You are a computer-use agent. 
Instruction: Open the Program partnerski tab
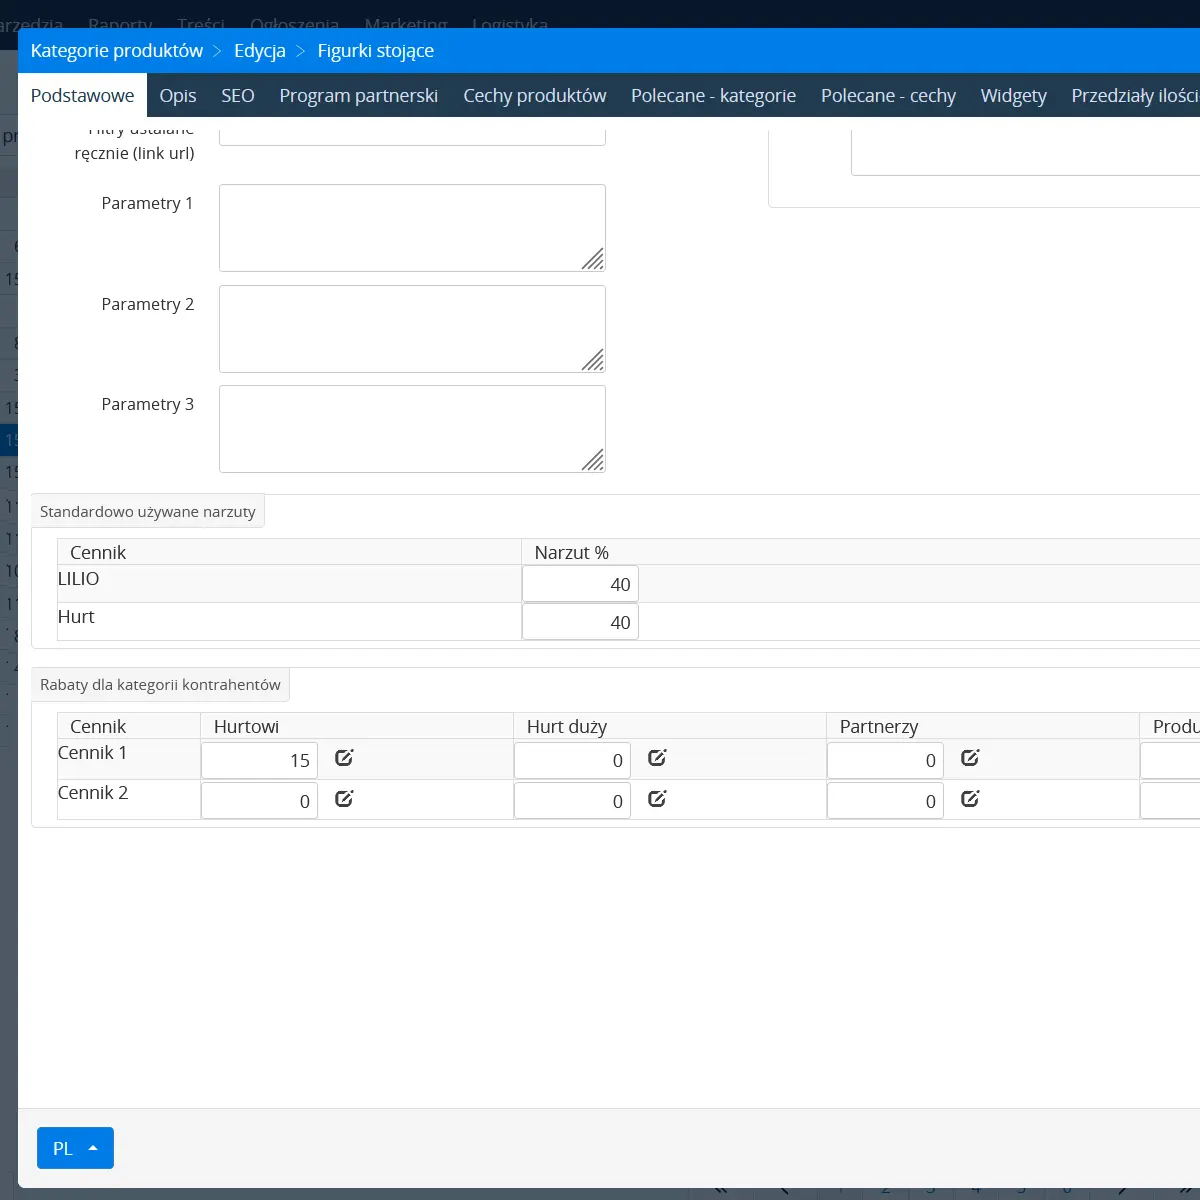pyautogui.click(x=359, y=96)
